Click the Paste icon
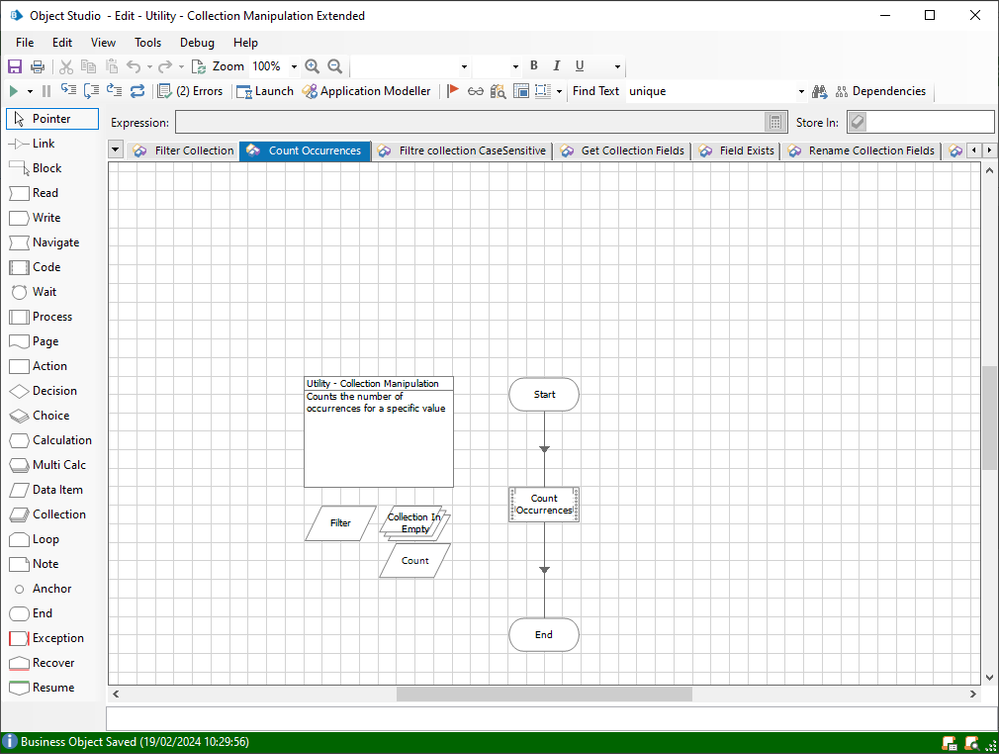Viewport: 999px width, 754px height. coord(111,66)
